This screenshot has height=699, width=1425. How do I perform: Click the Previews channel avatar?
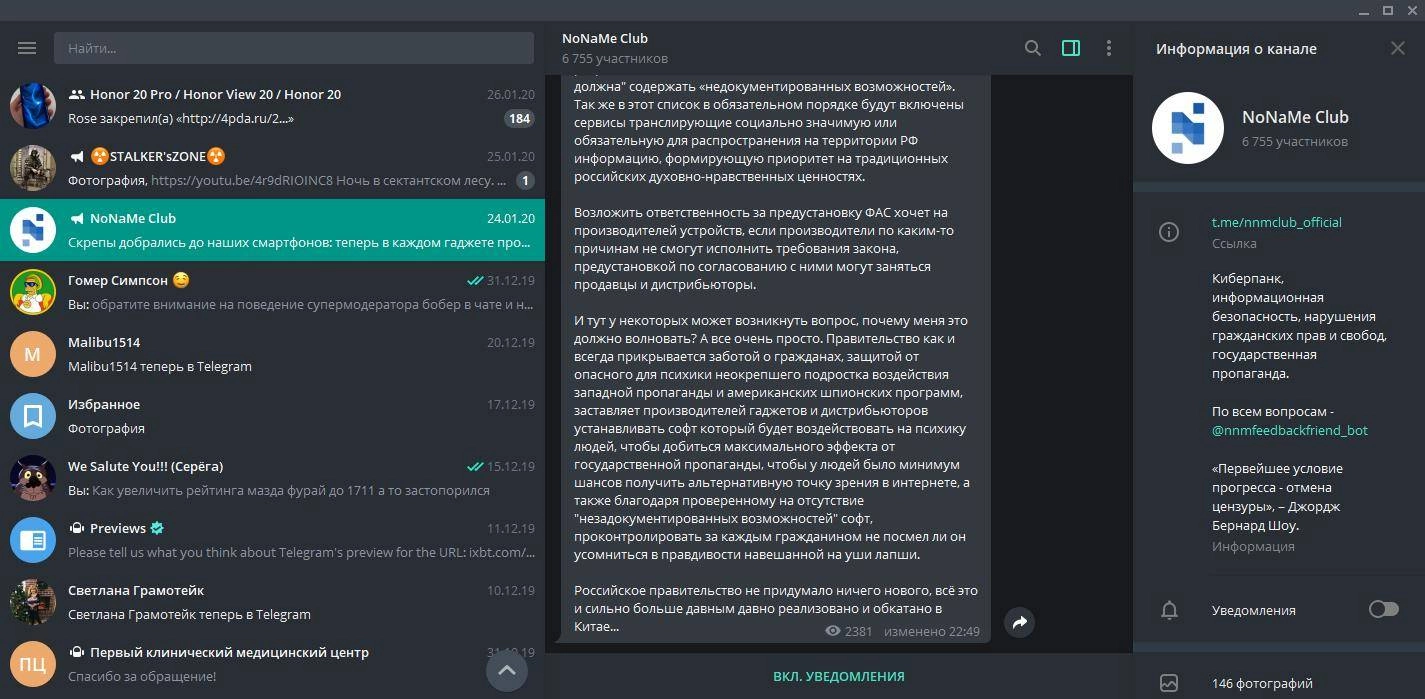click(x=32, y=540)
